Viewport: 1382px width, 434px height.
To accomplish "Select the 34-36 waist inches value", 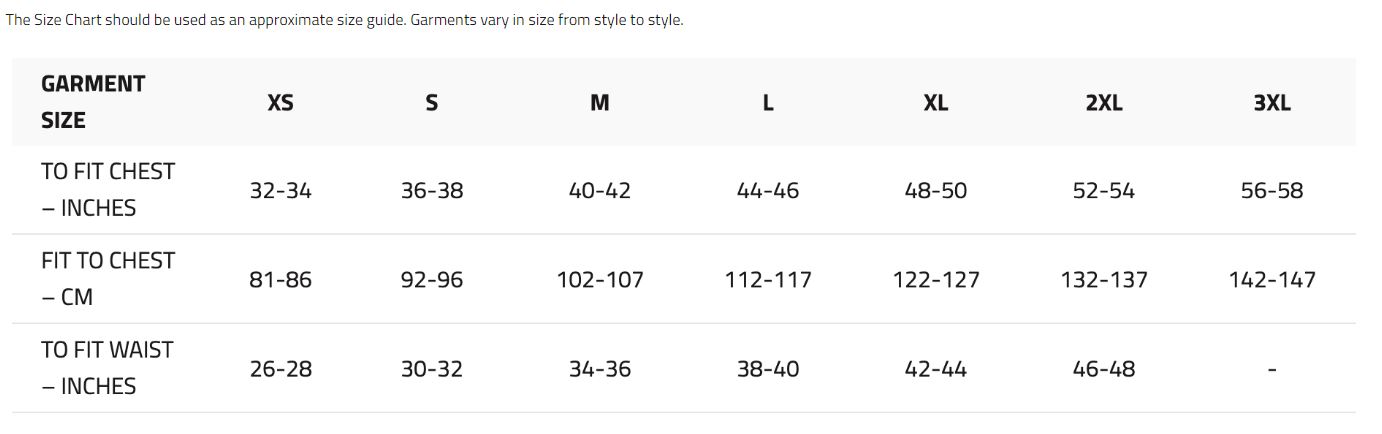I will tap(599, 368).
